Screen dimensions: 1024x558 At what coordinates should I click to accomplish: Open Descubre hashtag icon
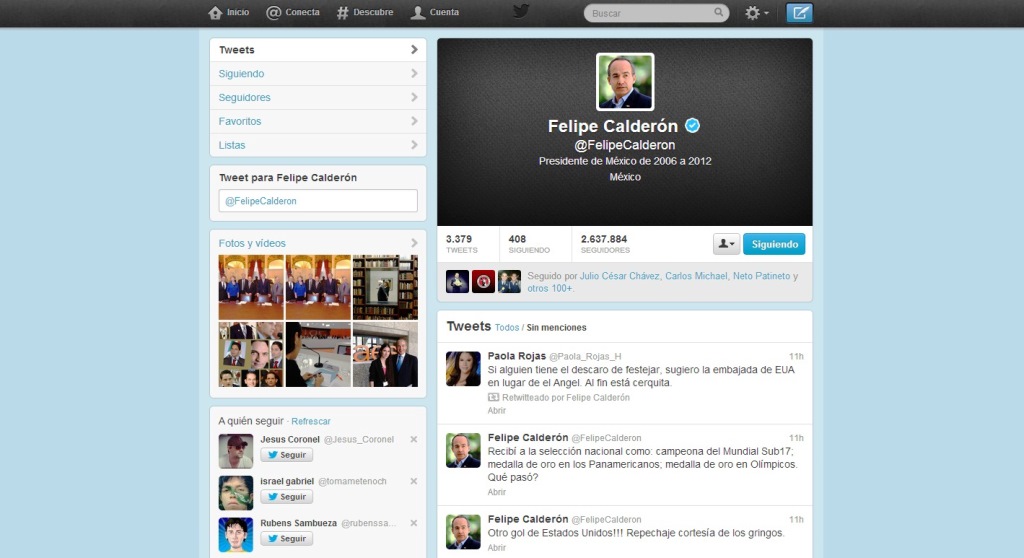pos(342,13)
